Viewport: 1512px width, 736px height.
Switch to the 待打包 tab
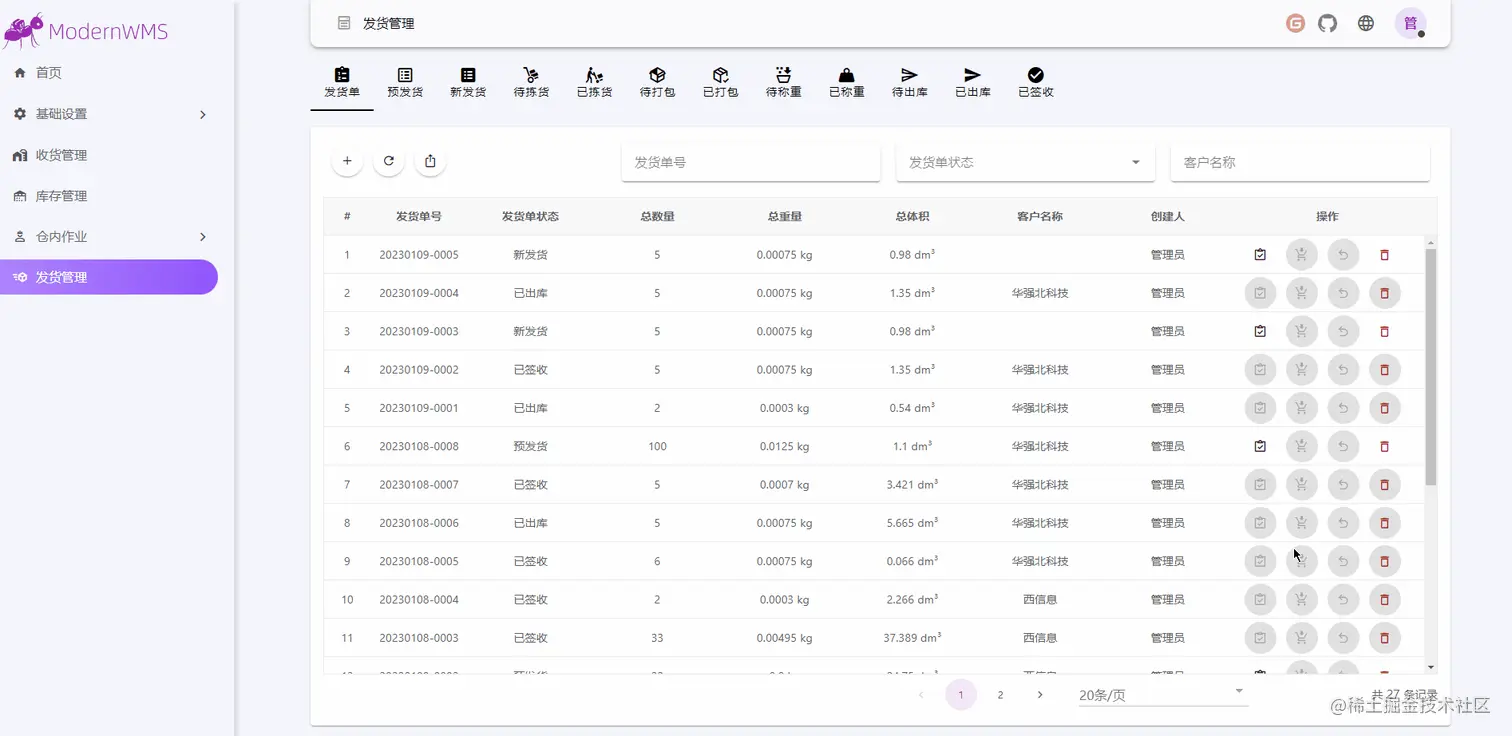tap(657, 84)
